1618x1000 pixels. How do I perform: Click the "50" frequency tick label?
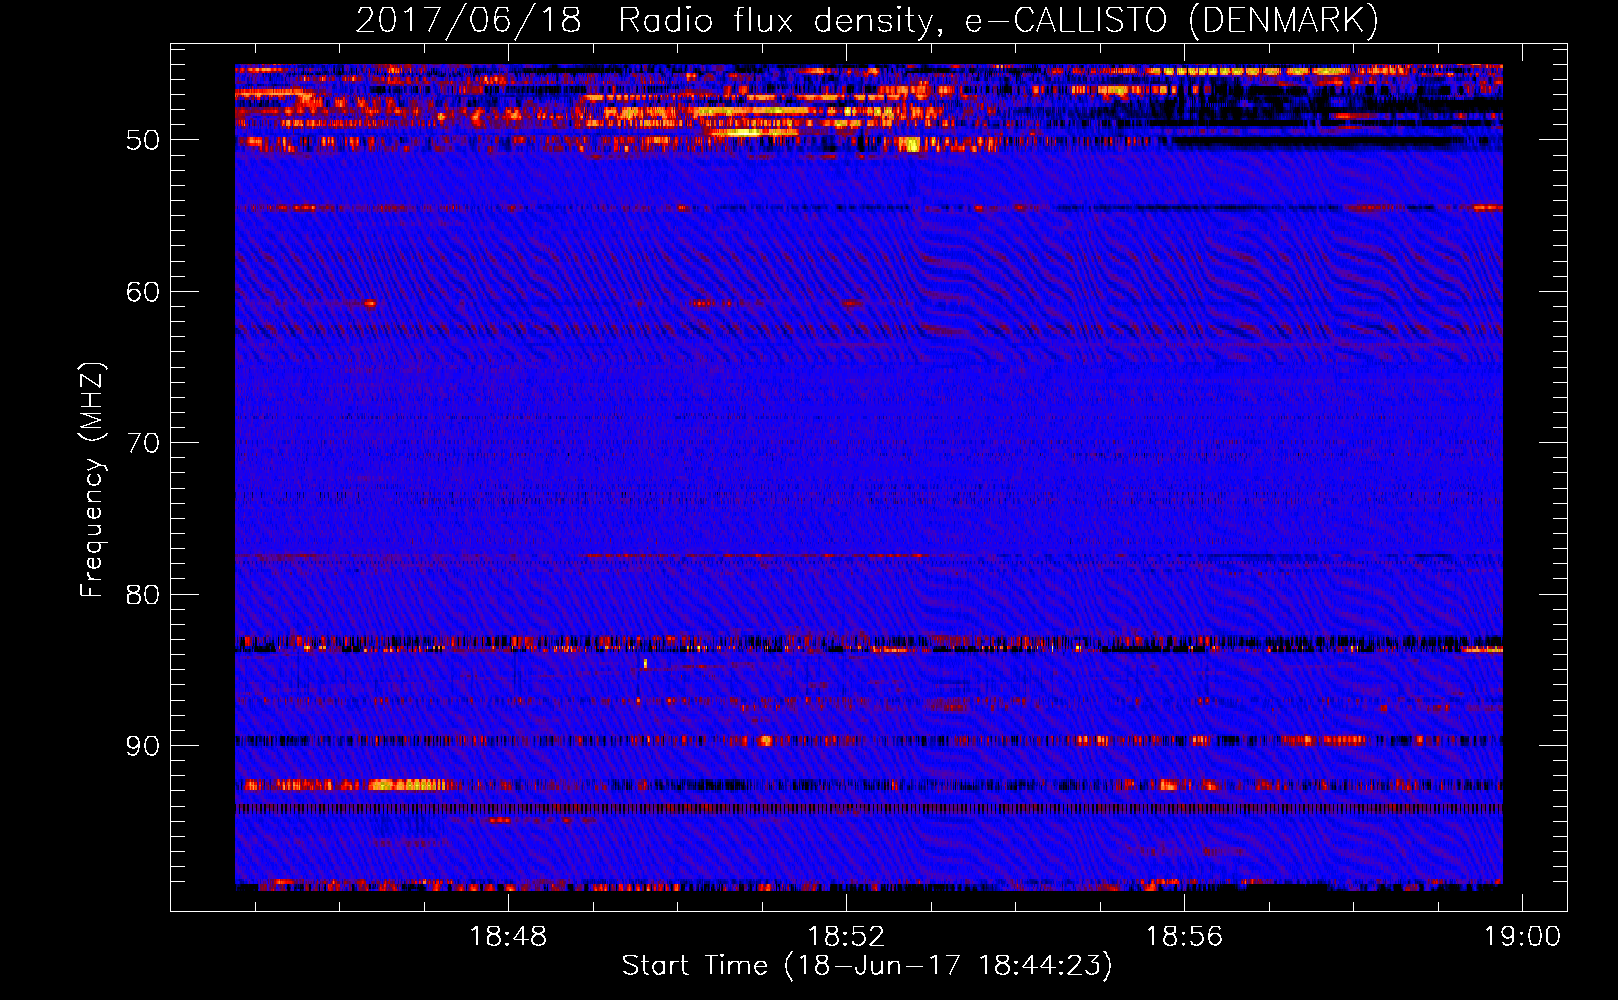143,140
